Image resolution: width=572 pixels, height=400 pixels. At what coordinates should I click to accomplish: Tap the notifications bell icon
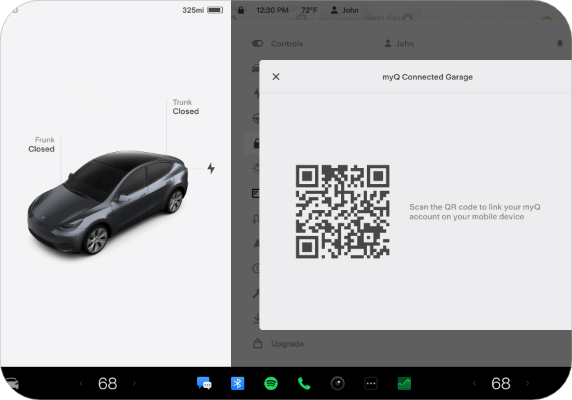[560, 43]
